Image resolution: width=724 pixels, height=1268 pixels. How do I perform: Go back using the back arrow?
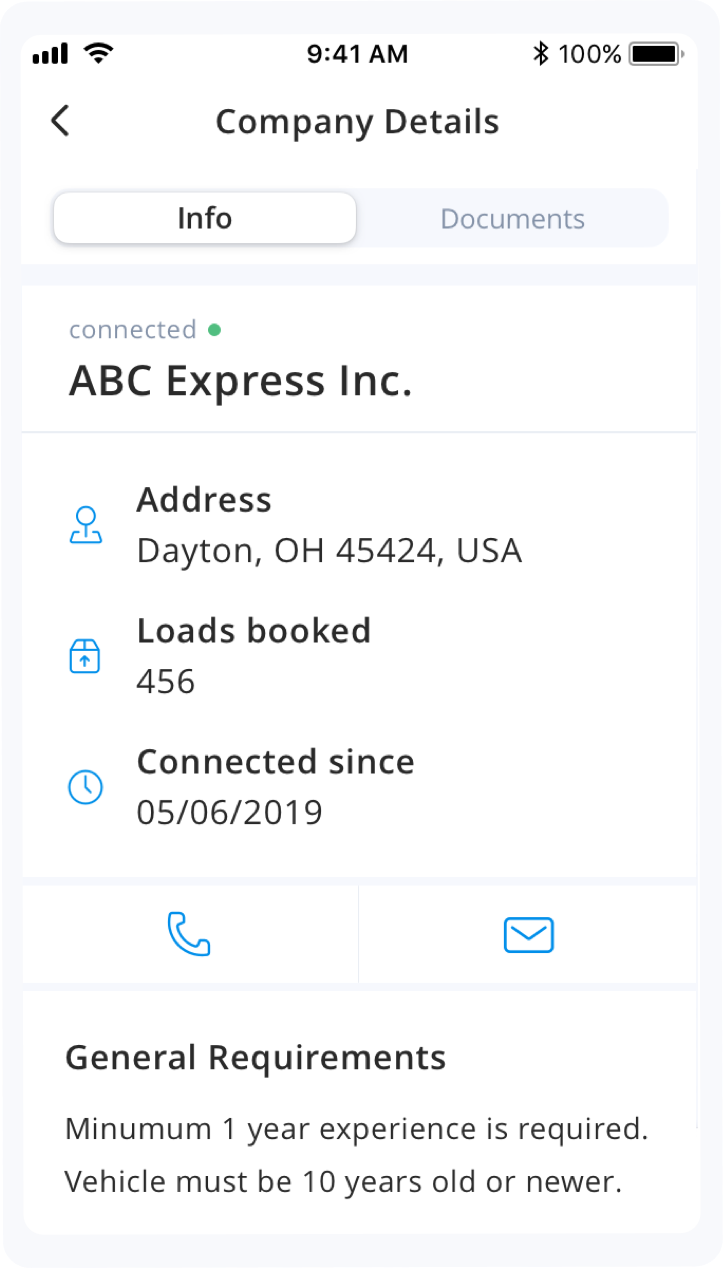pyautogui.click(x=60, y=121)
